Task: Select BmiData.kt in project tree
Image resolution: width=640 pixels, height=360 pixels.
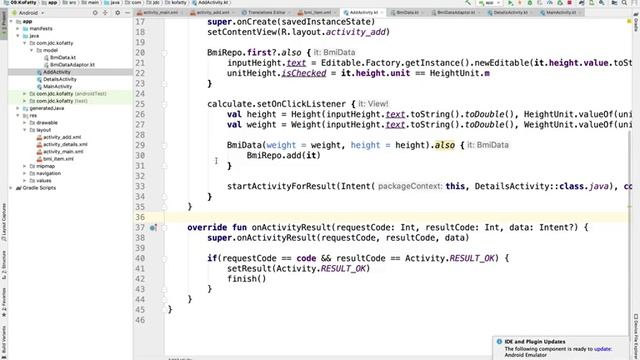Action: coord(63,58)
